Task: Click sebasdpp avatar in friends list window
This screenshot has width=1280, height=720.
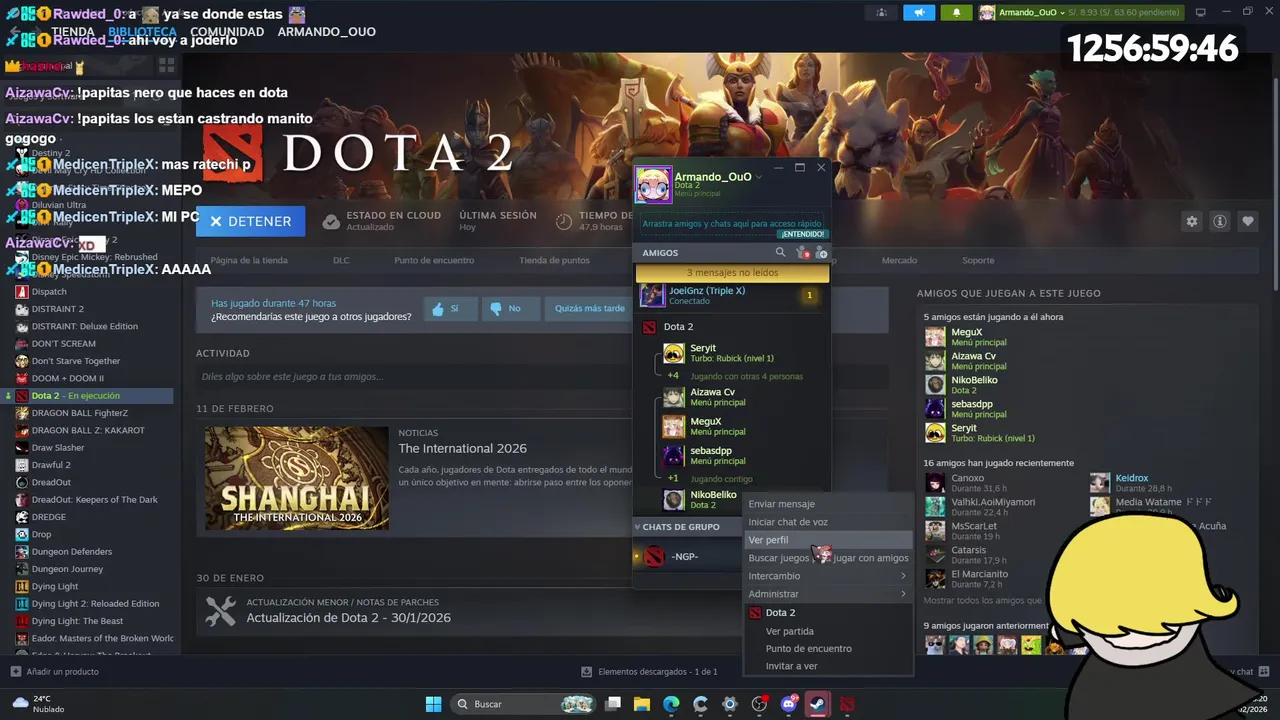Action: (x=674, y=456)
